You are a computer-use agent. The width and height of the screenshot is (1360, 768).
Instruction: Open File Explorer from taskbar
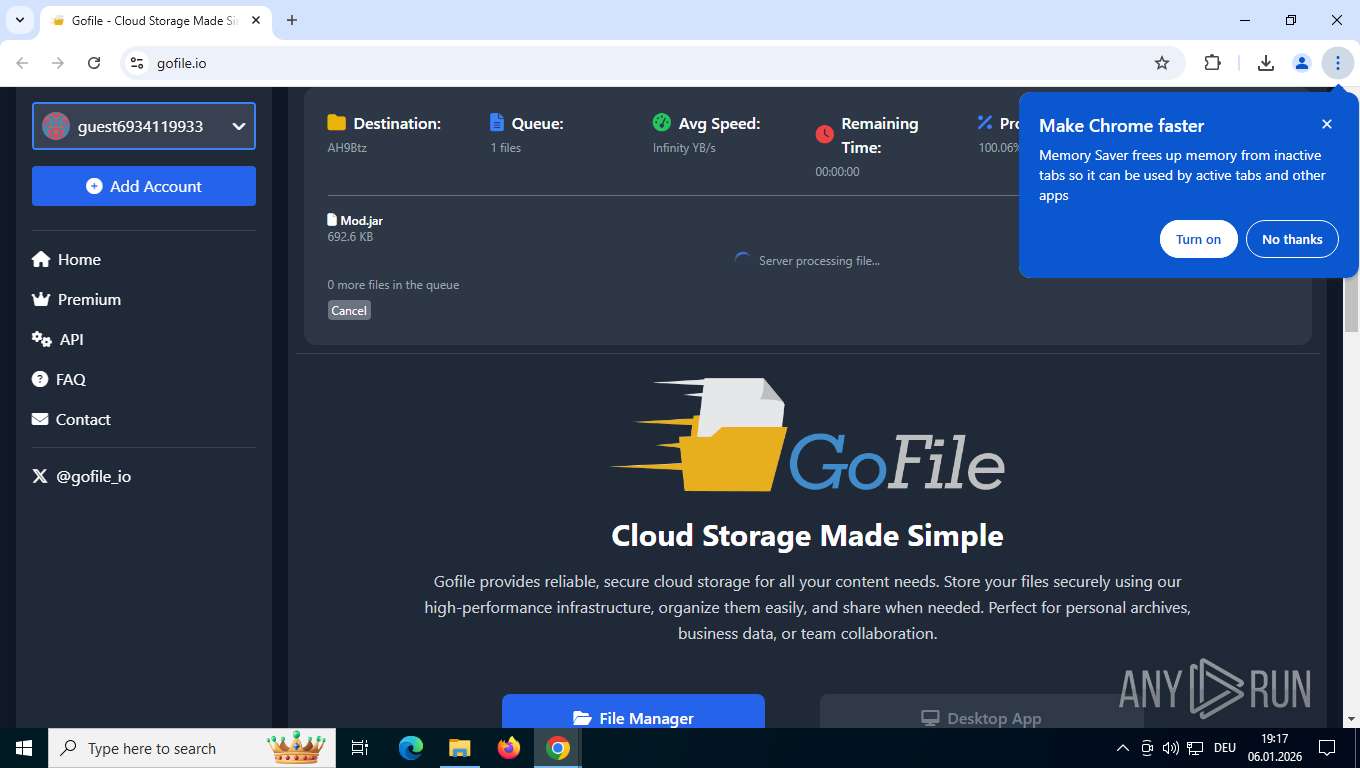[x=459, y=748]
